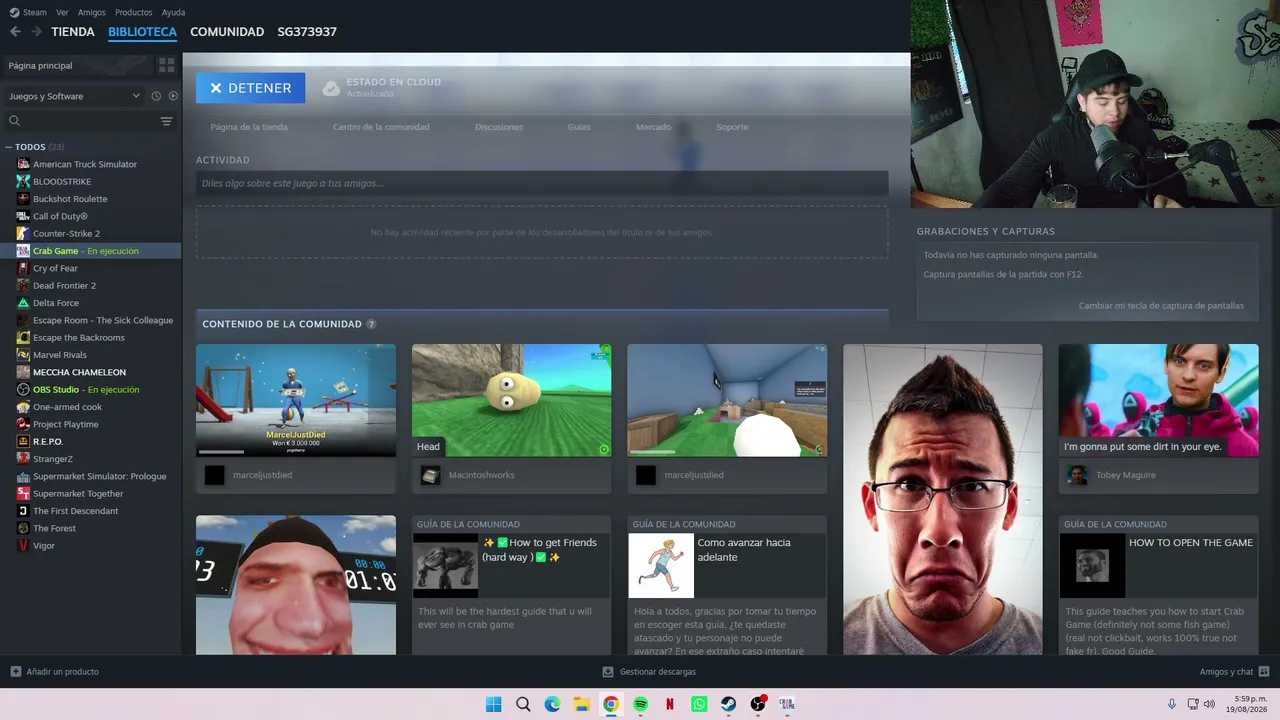This screenshot has height=720, width=1280.
Task: Open Tobey Maguire dirt in eye screenshot
Action: (x=1158, y=400)
